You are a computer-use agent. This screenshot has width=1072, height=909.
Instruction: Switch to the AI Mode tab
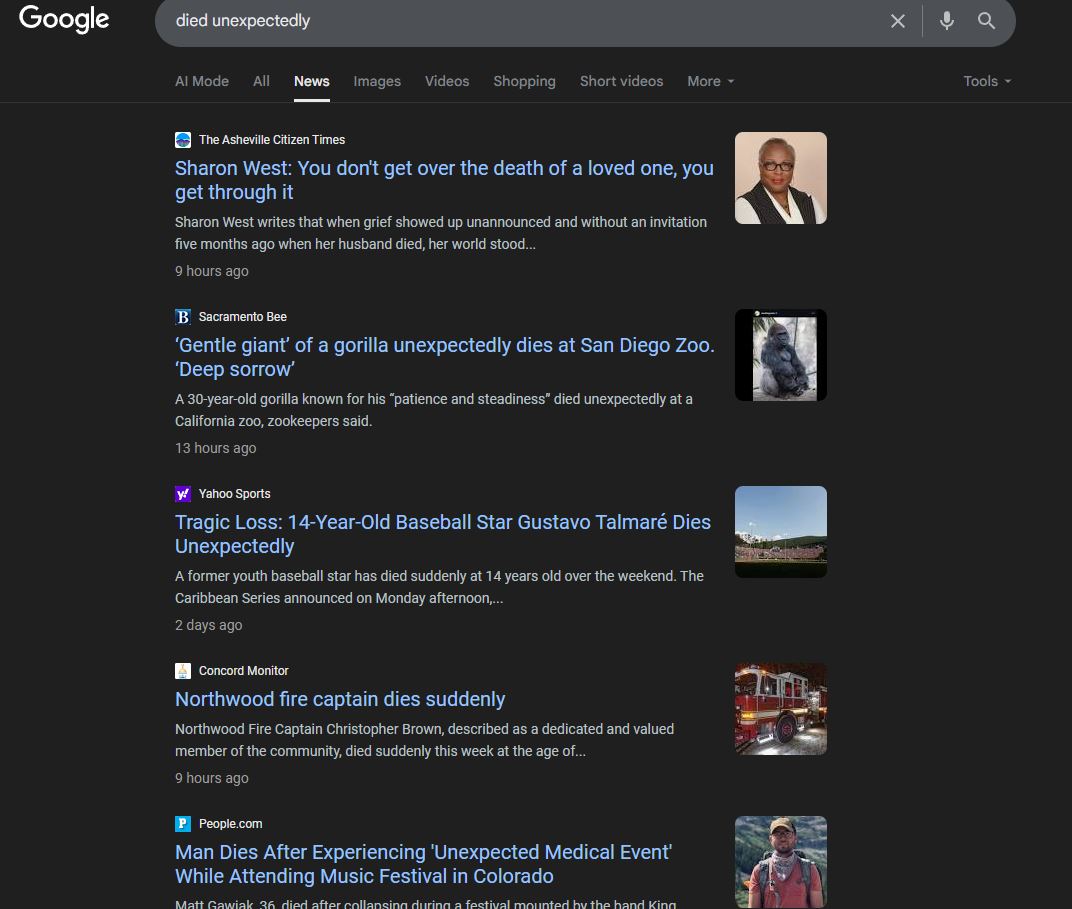point(202,81)
